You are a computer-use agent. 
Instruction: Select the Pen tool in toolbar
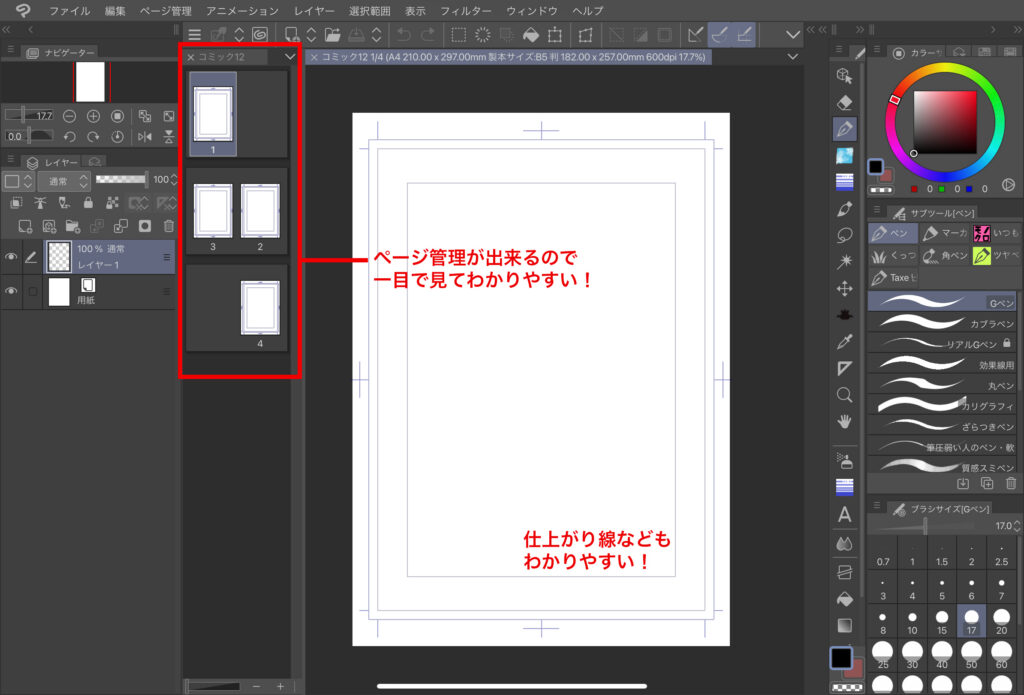[x=844, y=129]
